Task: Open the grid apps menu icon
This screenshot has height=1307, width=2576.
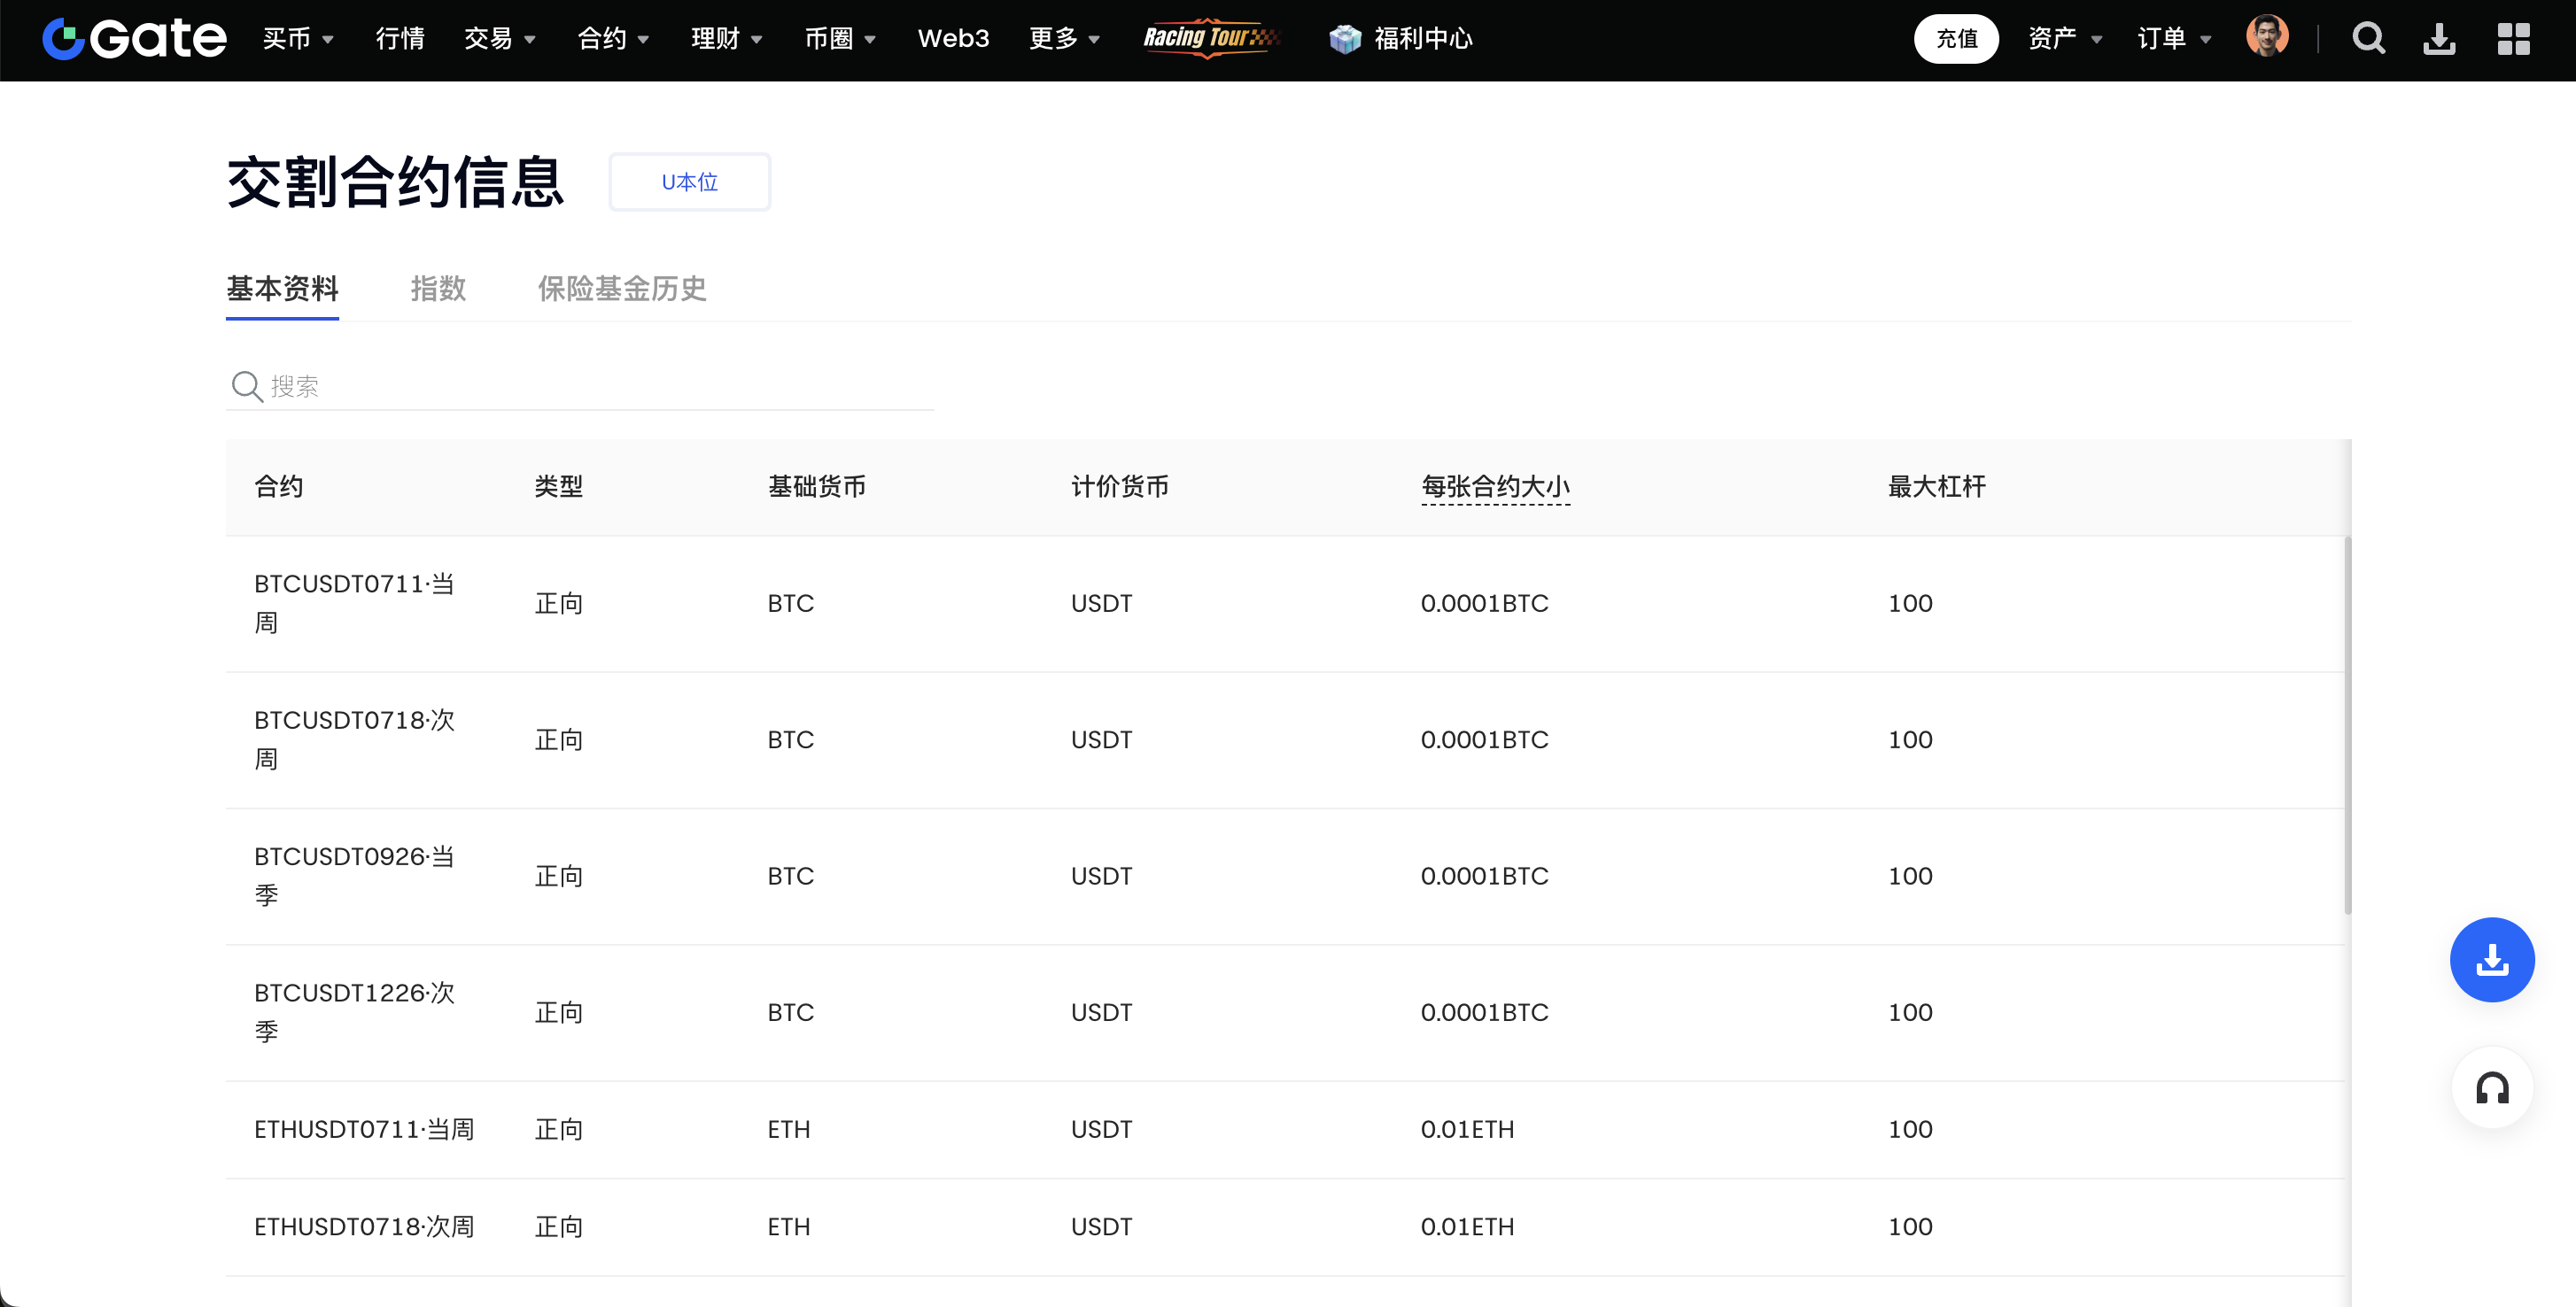Action: coord(2513,39)
